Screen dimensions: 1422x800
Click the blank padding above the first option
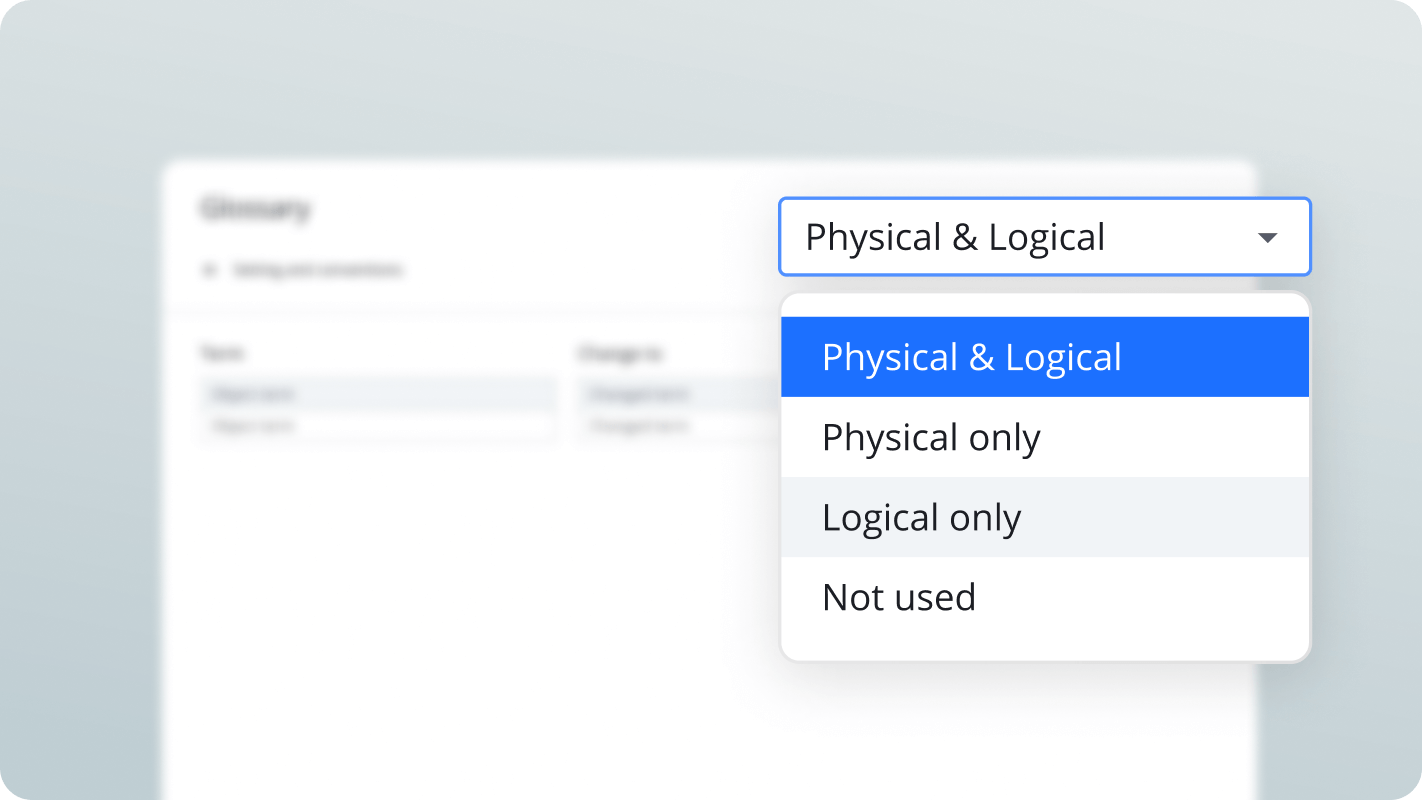coord(1044,305)
